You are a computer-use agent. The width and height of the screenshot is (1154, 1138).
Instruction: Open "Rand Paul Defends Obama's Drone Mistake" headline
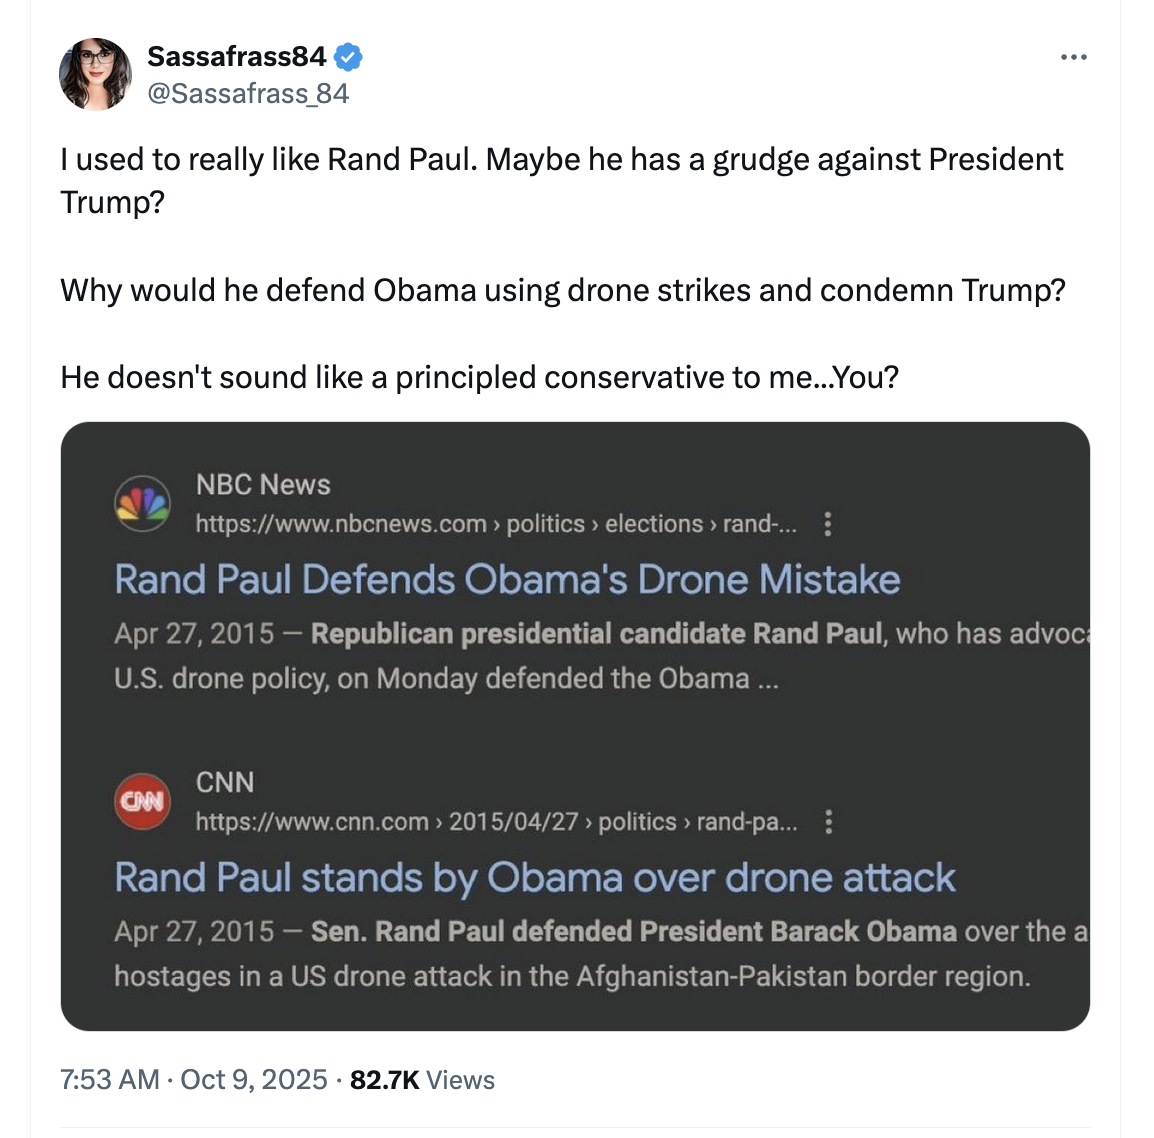tap(507, 580)
